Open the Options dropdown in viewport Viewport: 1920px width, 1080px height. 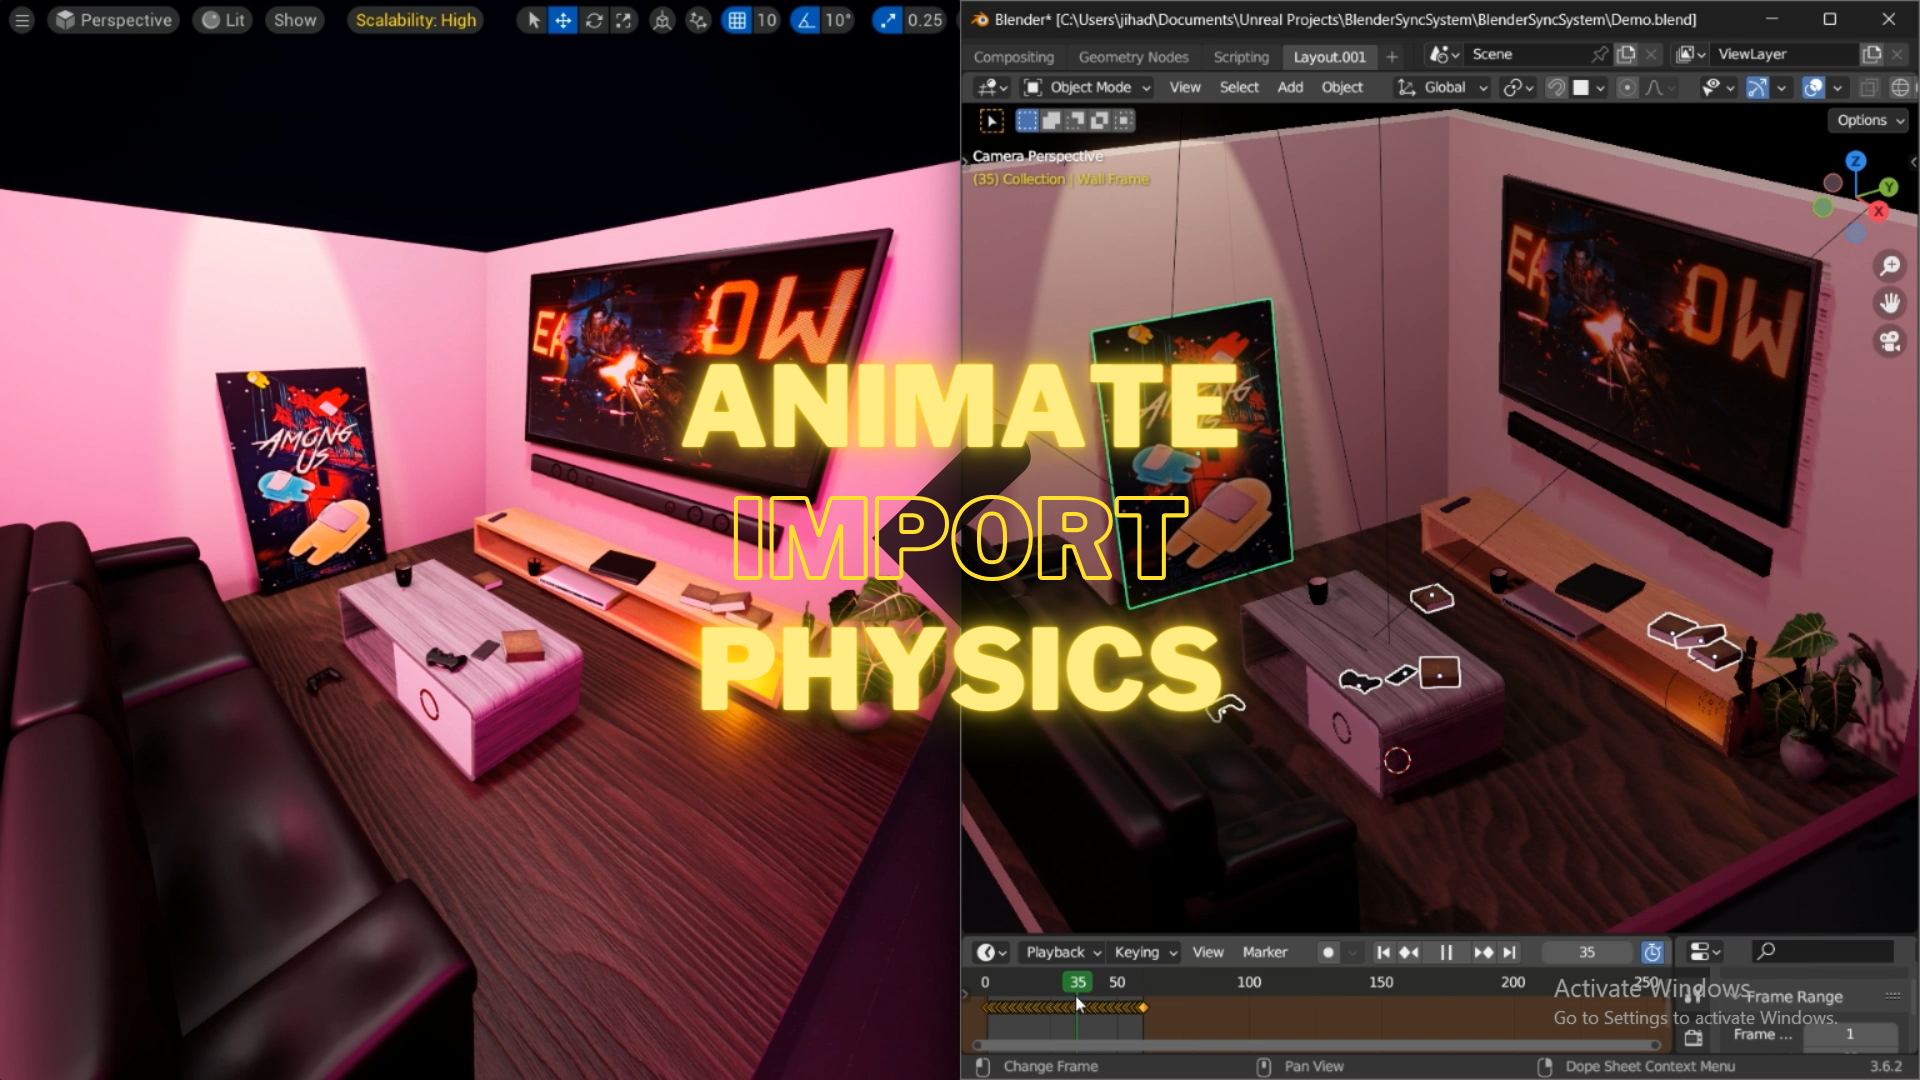tap(1869, 120)
